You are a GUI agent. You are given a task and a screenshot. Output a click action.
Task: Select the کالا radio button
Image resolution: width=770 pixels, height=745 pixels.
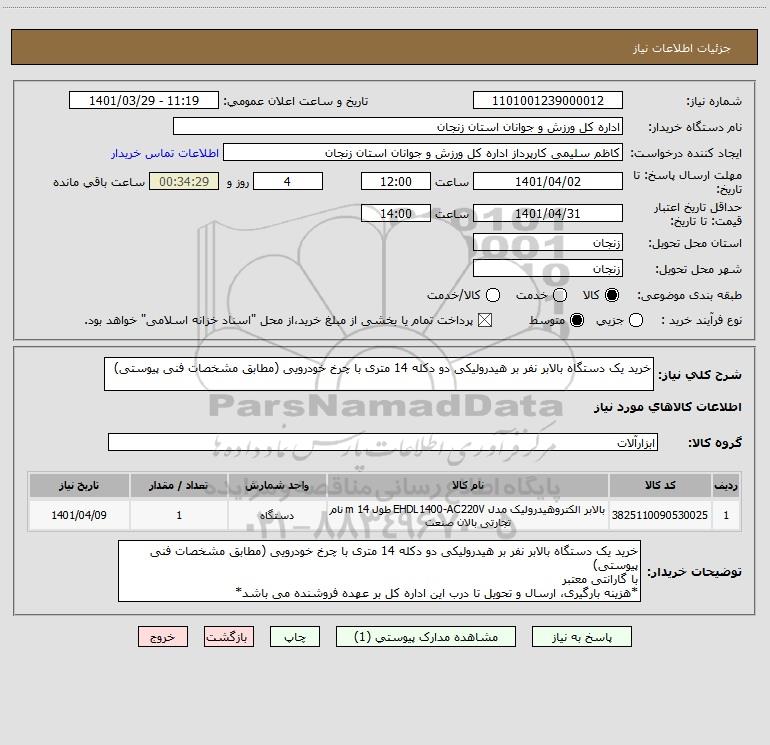tap(612, 295)
